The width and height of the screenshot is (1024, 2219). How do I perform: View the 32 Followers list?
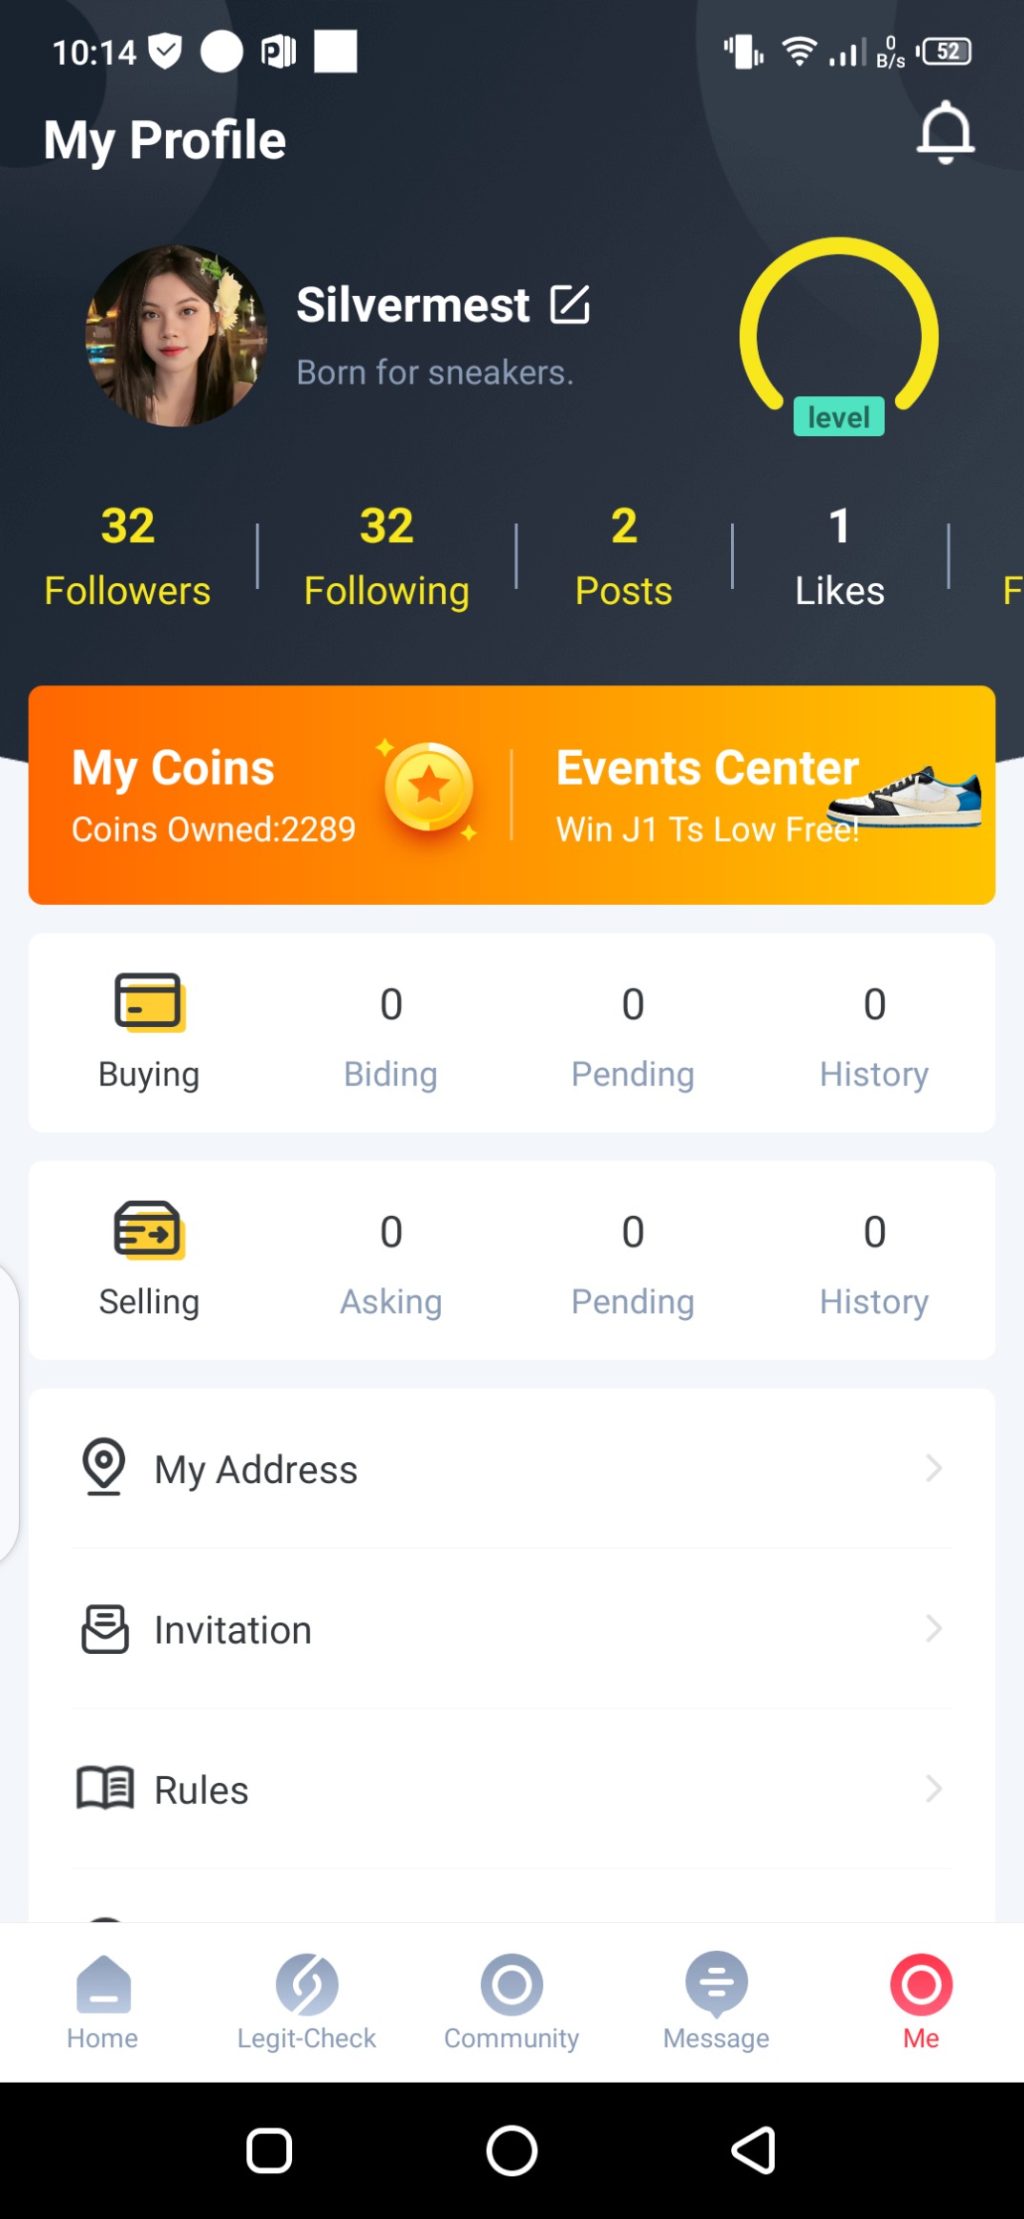tap(128, 557)
